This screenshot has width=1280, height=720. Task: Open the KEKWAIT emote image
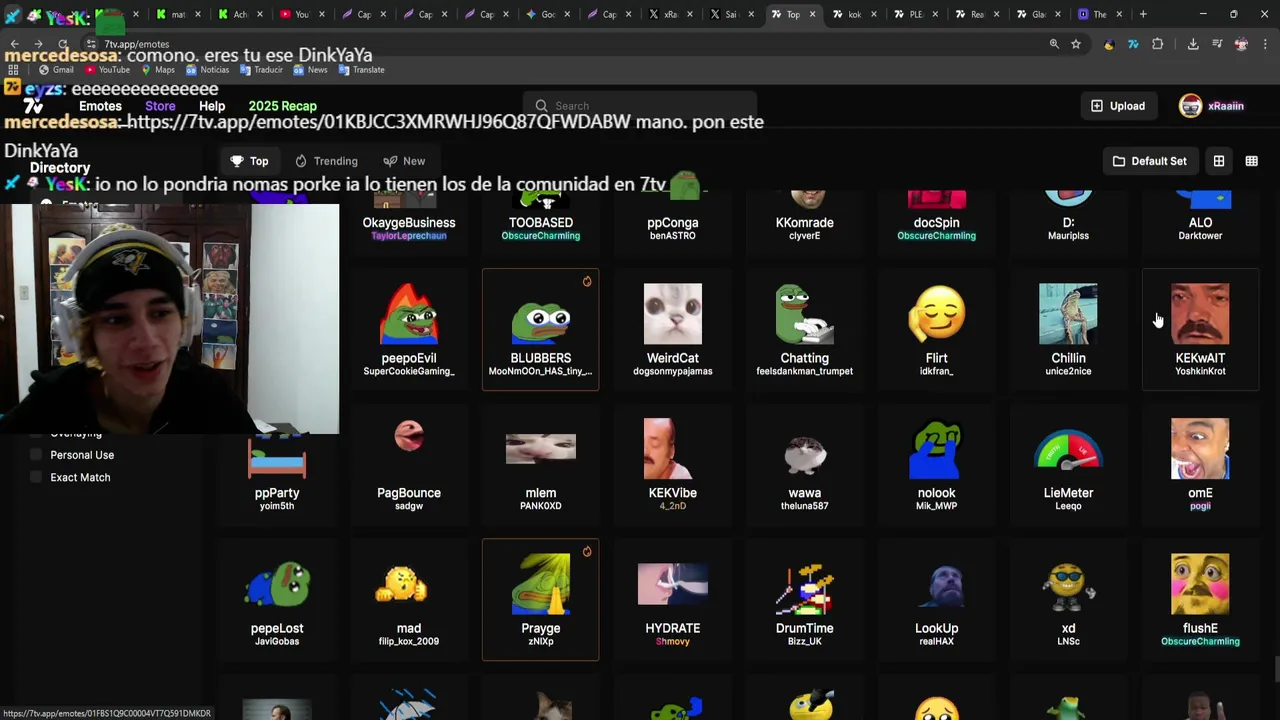tap(1200, 314)
